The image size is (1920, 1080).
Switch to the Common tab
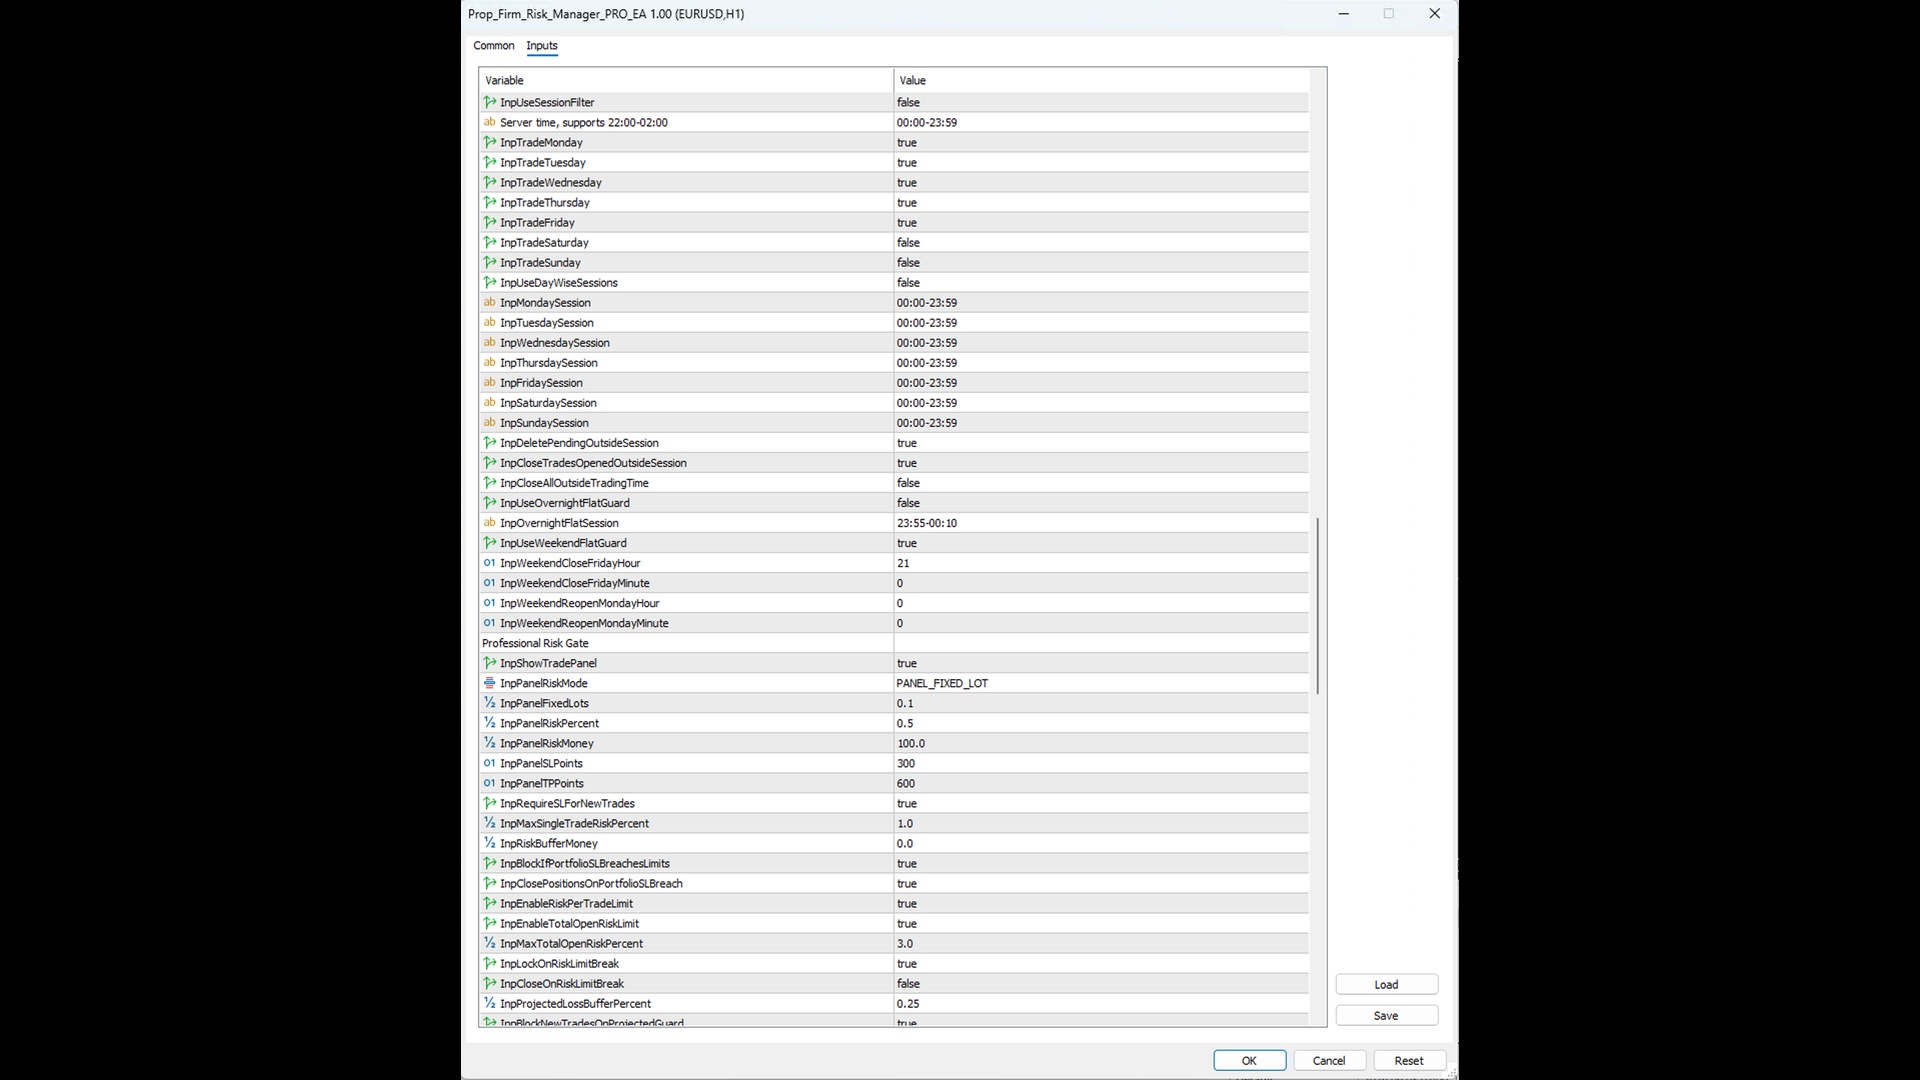[x=494, y=46]
